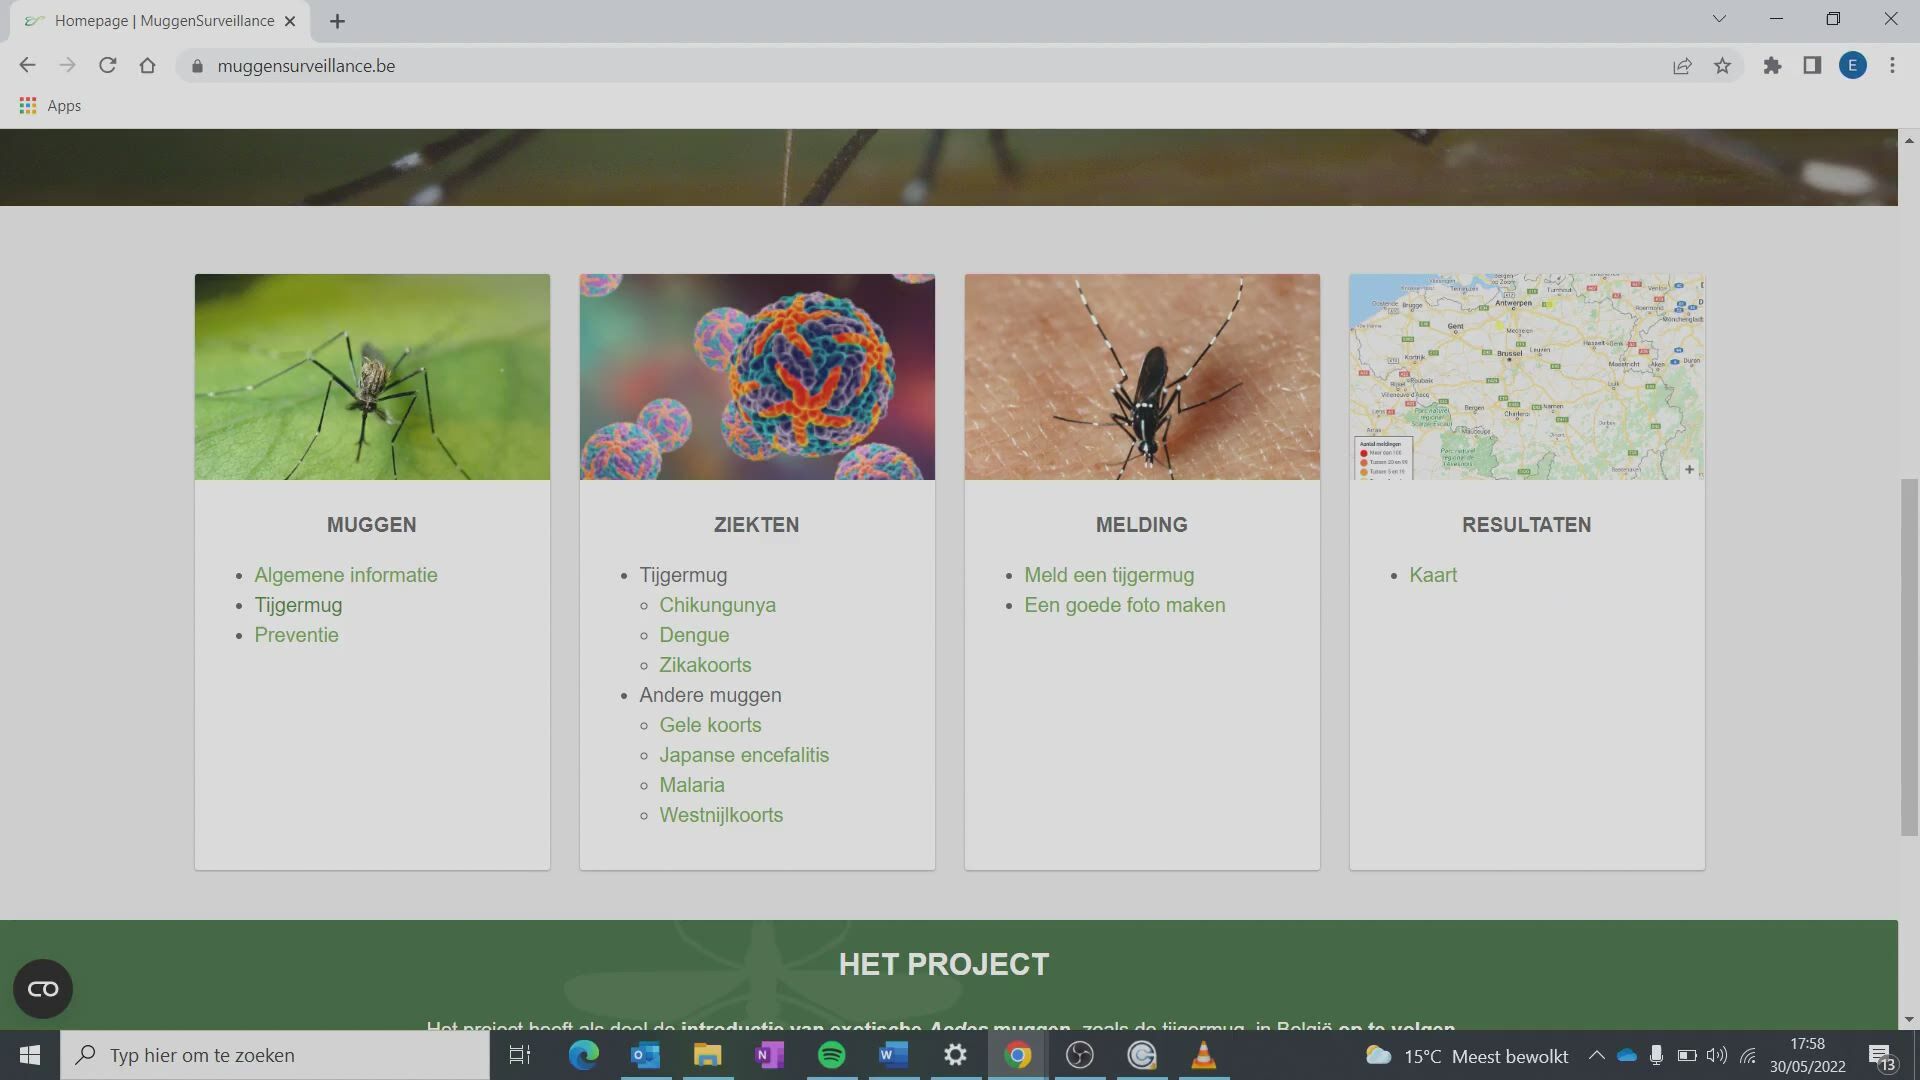This screenshot has height=1080, width=1920.
Task: Click the share page icon
Action: point(1682,66)
